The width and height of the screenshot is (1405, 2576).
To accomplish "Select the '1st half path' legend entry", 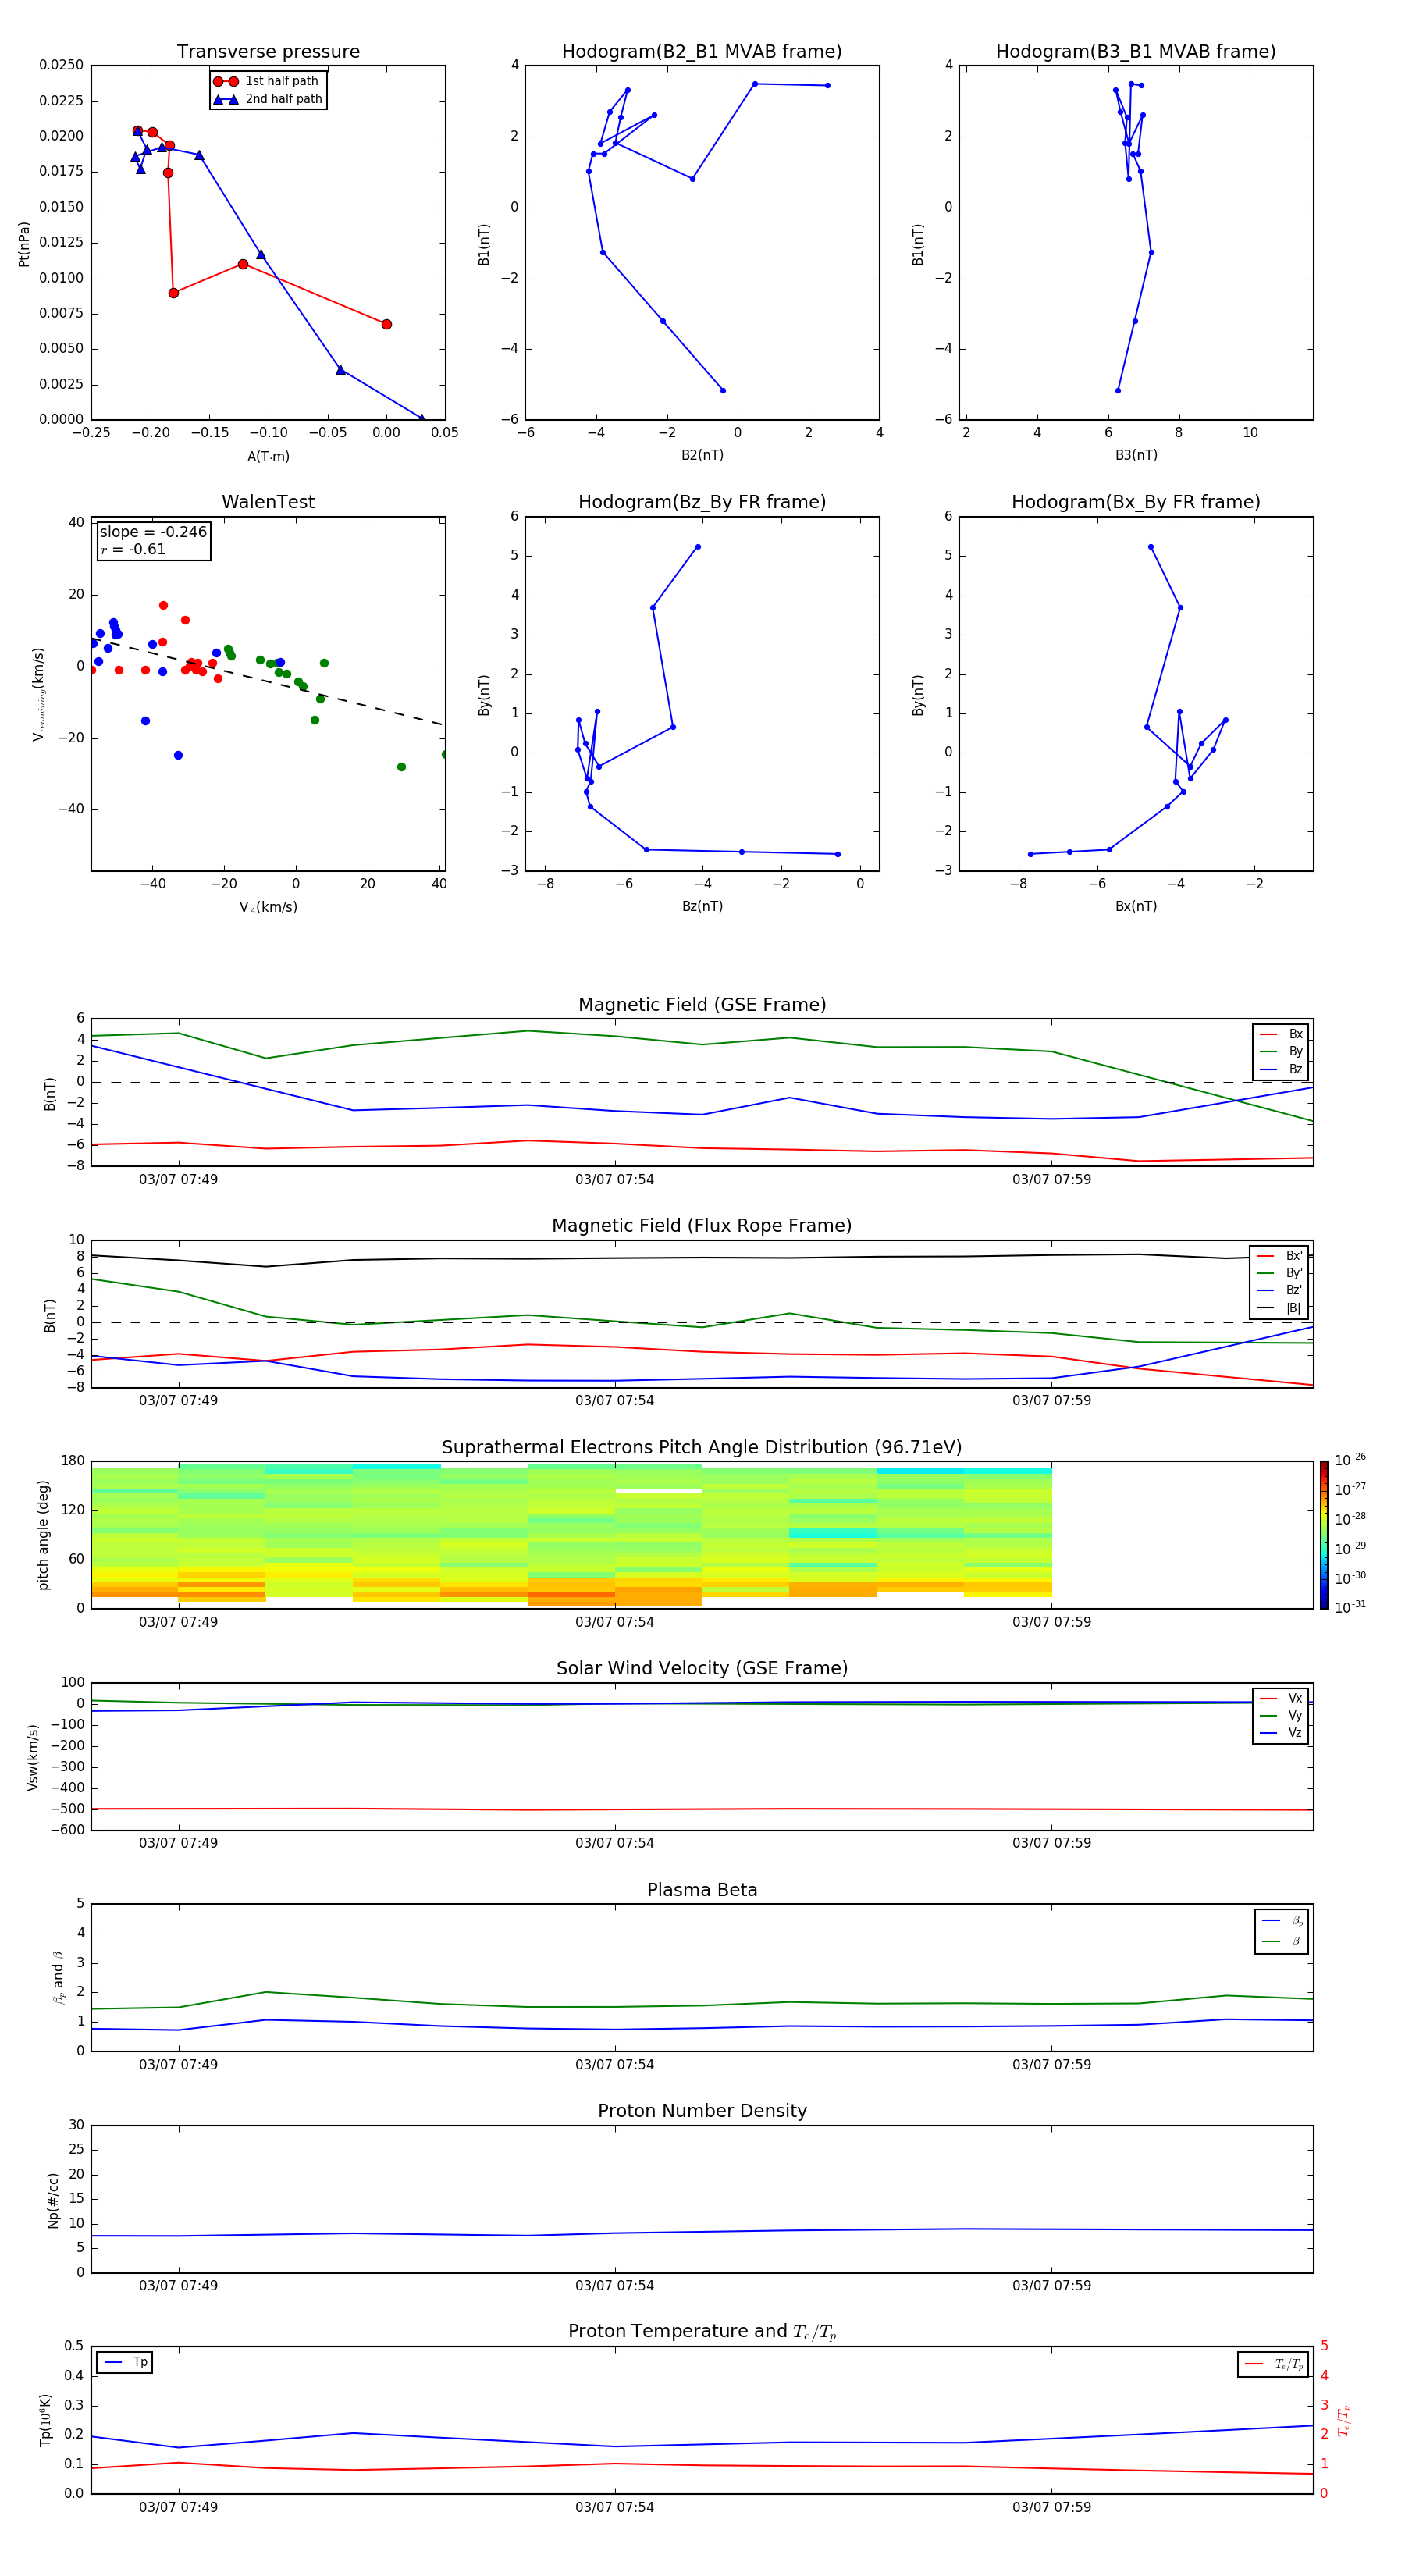I will [267, 81].
